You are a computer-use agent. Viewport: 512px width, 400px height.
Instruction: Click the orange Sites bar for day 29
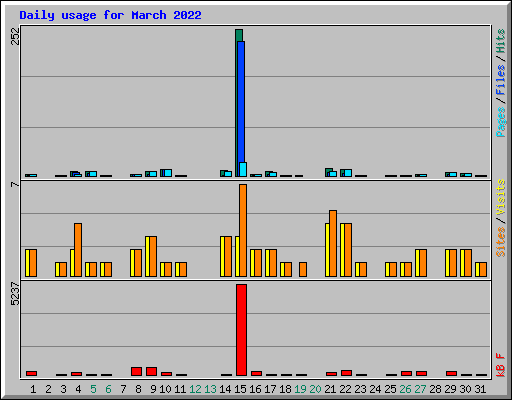pyautogui.click(x=453, y=263)
